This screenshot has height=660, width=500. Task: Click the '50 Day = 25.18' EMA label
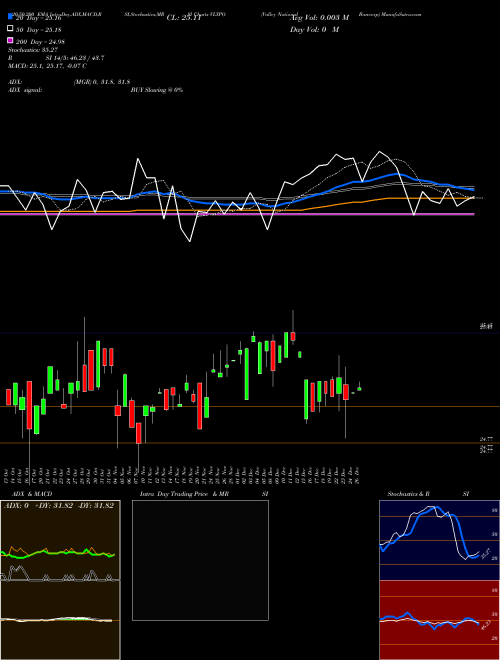39,29
